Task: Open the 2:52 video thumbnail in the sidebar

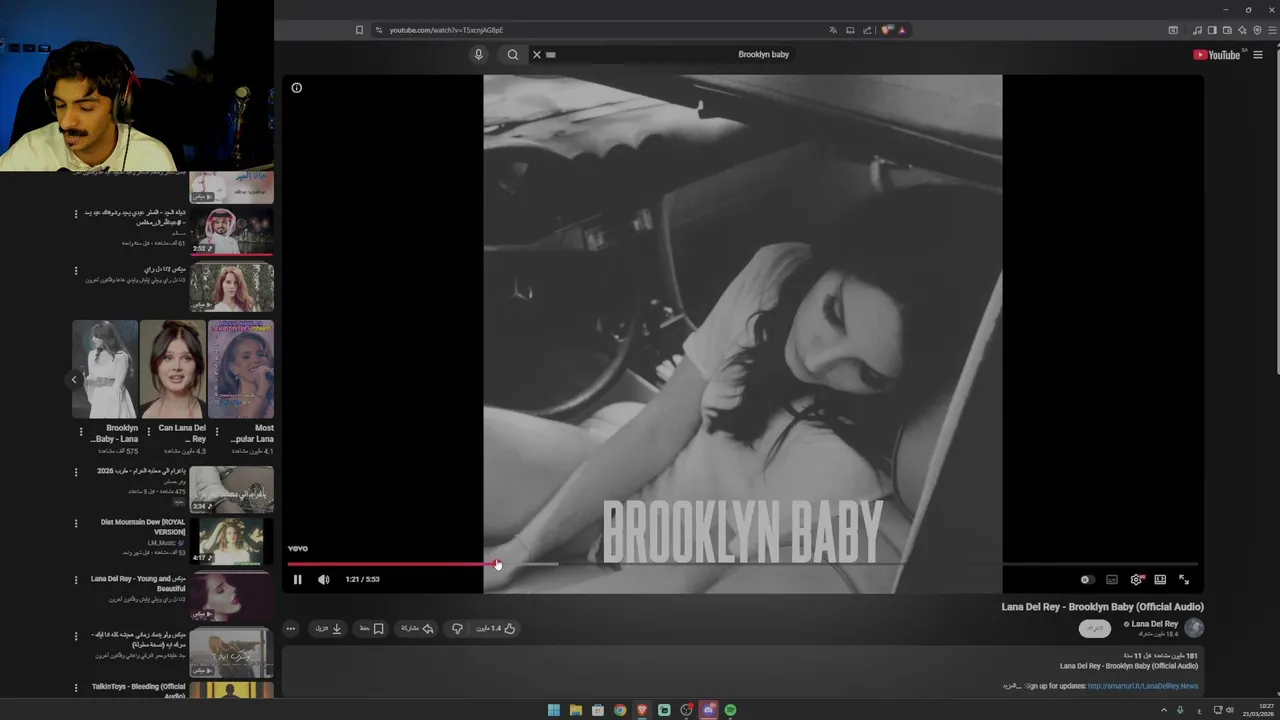Action: (231, 231)
